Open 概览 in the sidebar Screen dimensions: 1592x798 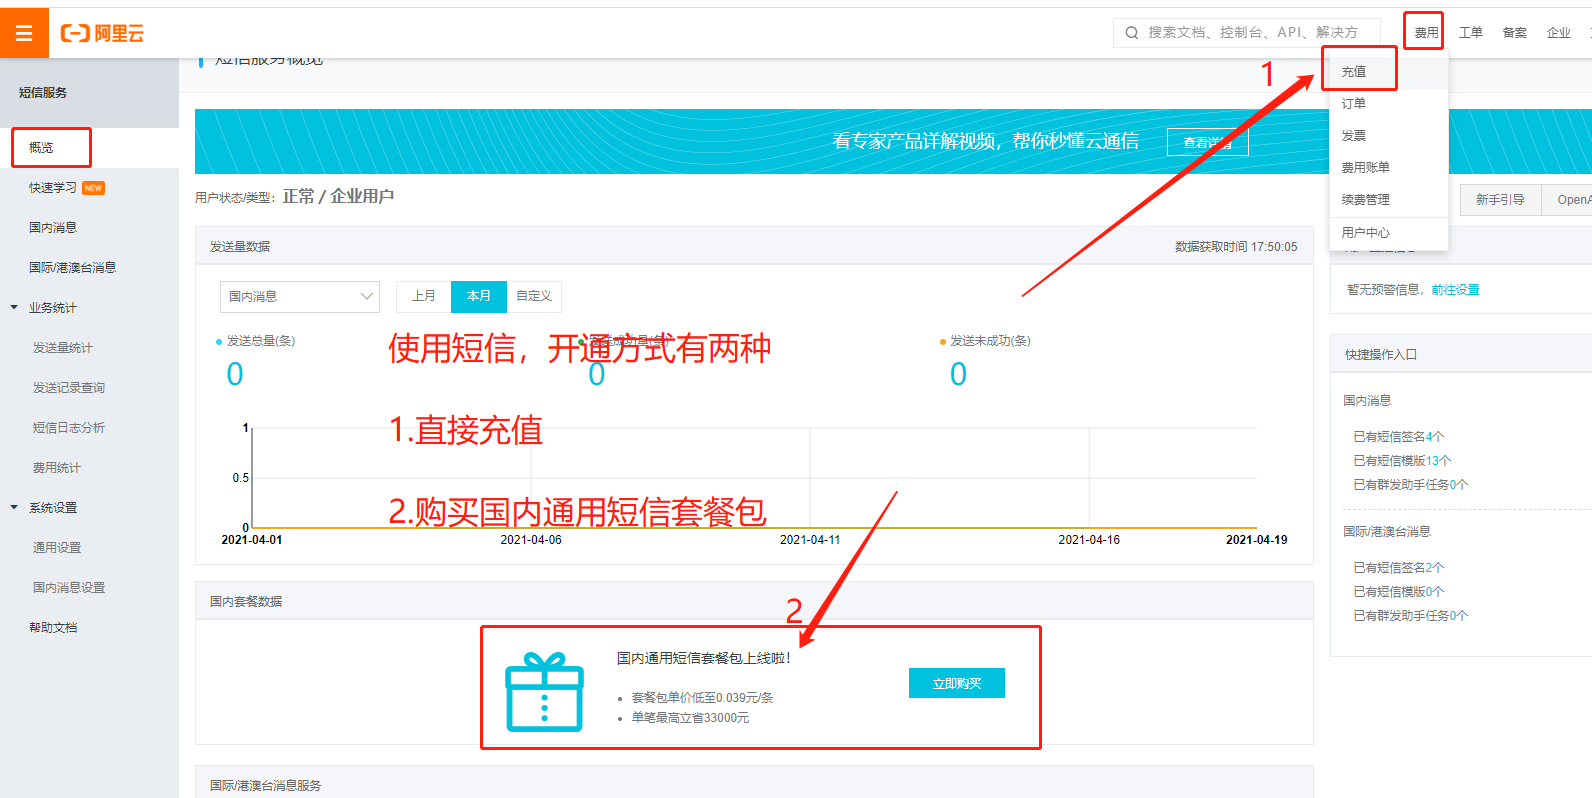(x=42, y=148)
